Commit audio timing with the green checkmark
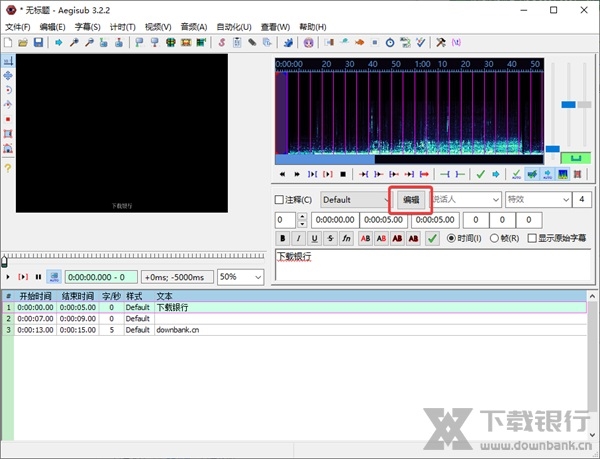 tap(481, 174)
